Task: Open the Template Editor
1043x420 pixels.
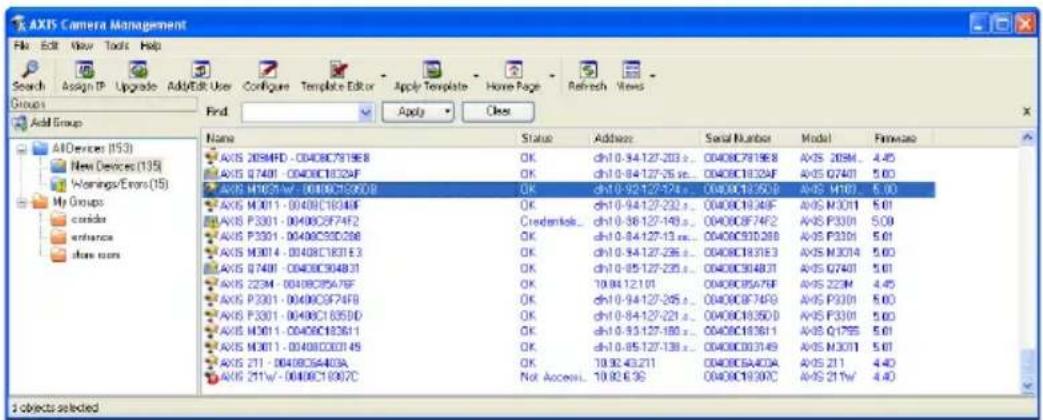Action: pos(338,77)
